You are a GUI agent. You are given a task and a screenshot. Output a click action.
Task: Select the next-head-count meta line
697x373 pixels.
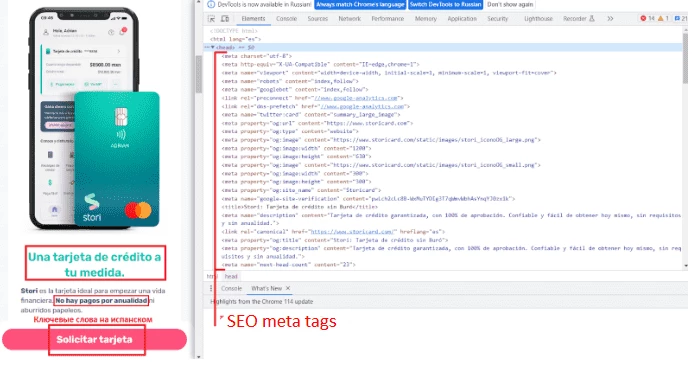(x=288, y=265)
